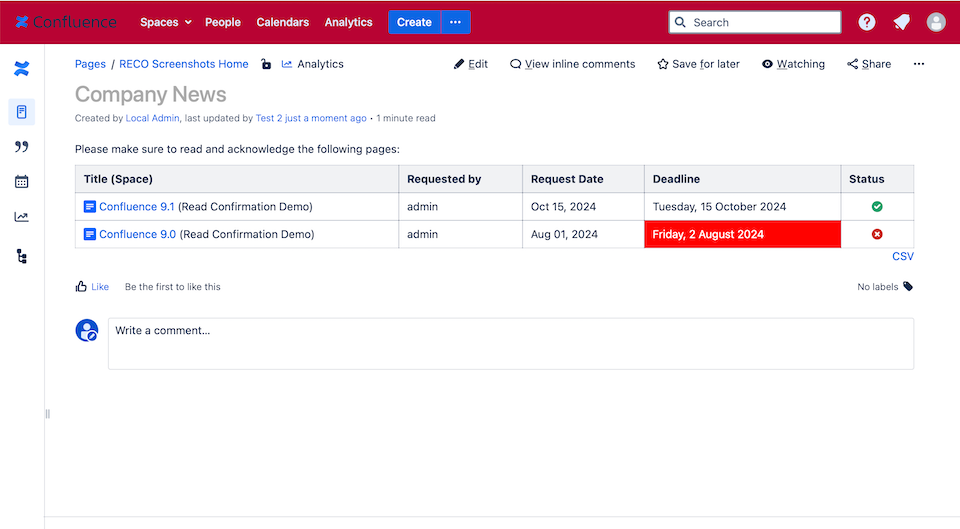Open the calendar icon in the sidebar

pyautogui.click(x=21, y=181)
